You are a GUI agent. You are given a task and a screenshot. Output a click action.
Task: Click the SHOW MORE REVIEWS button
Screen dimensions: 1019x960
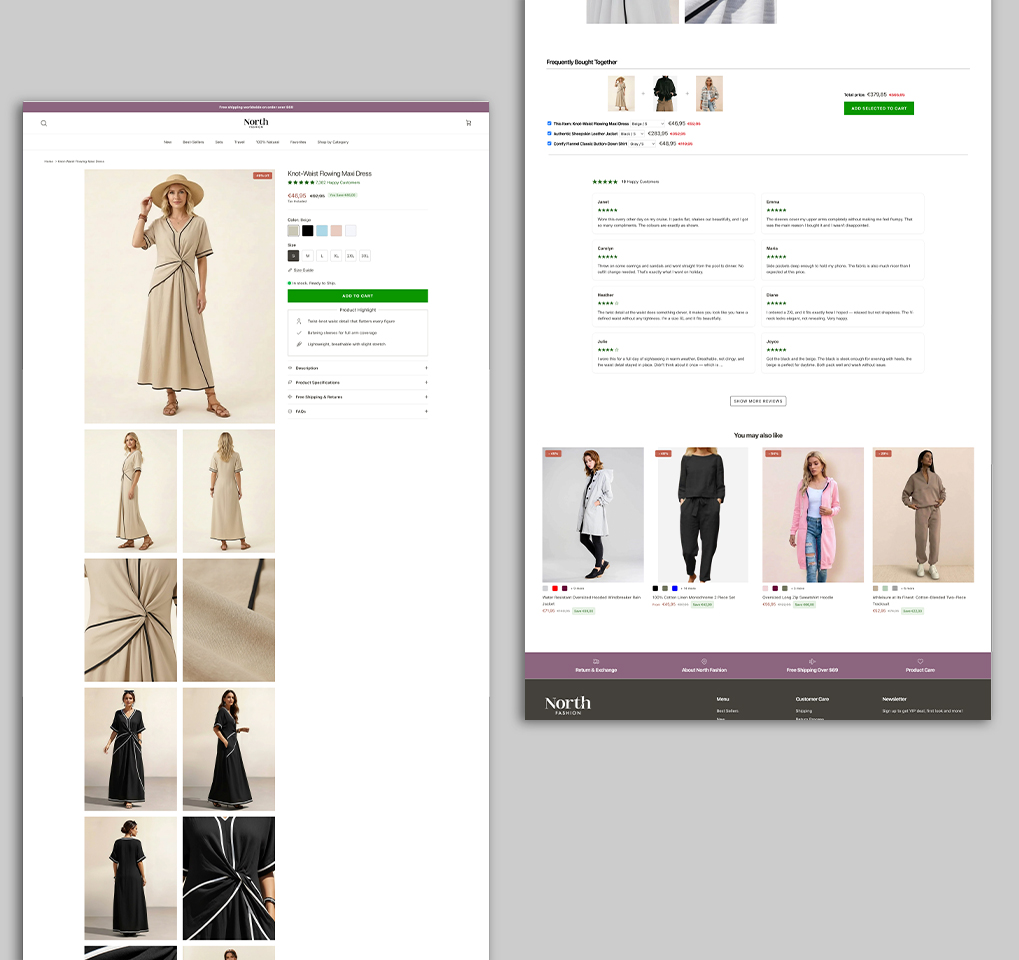pos(758,401)
